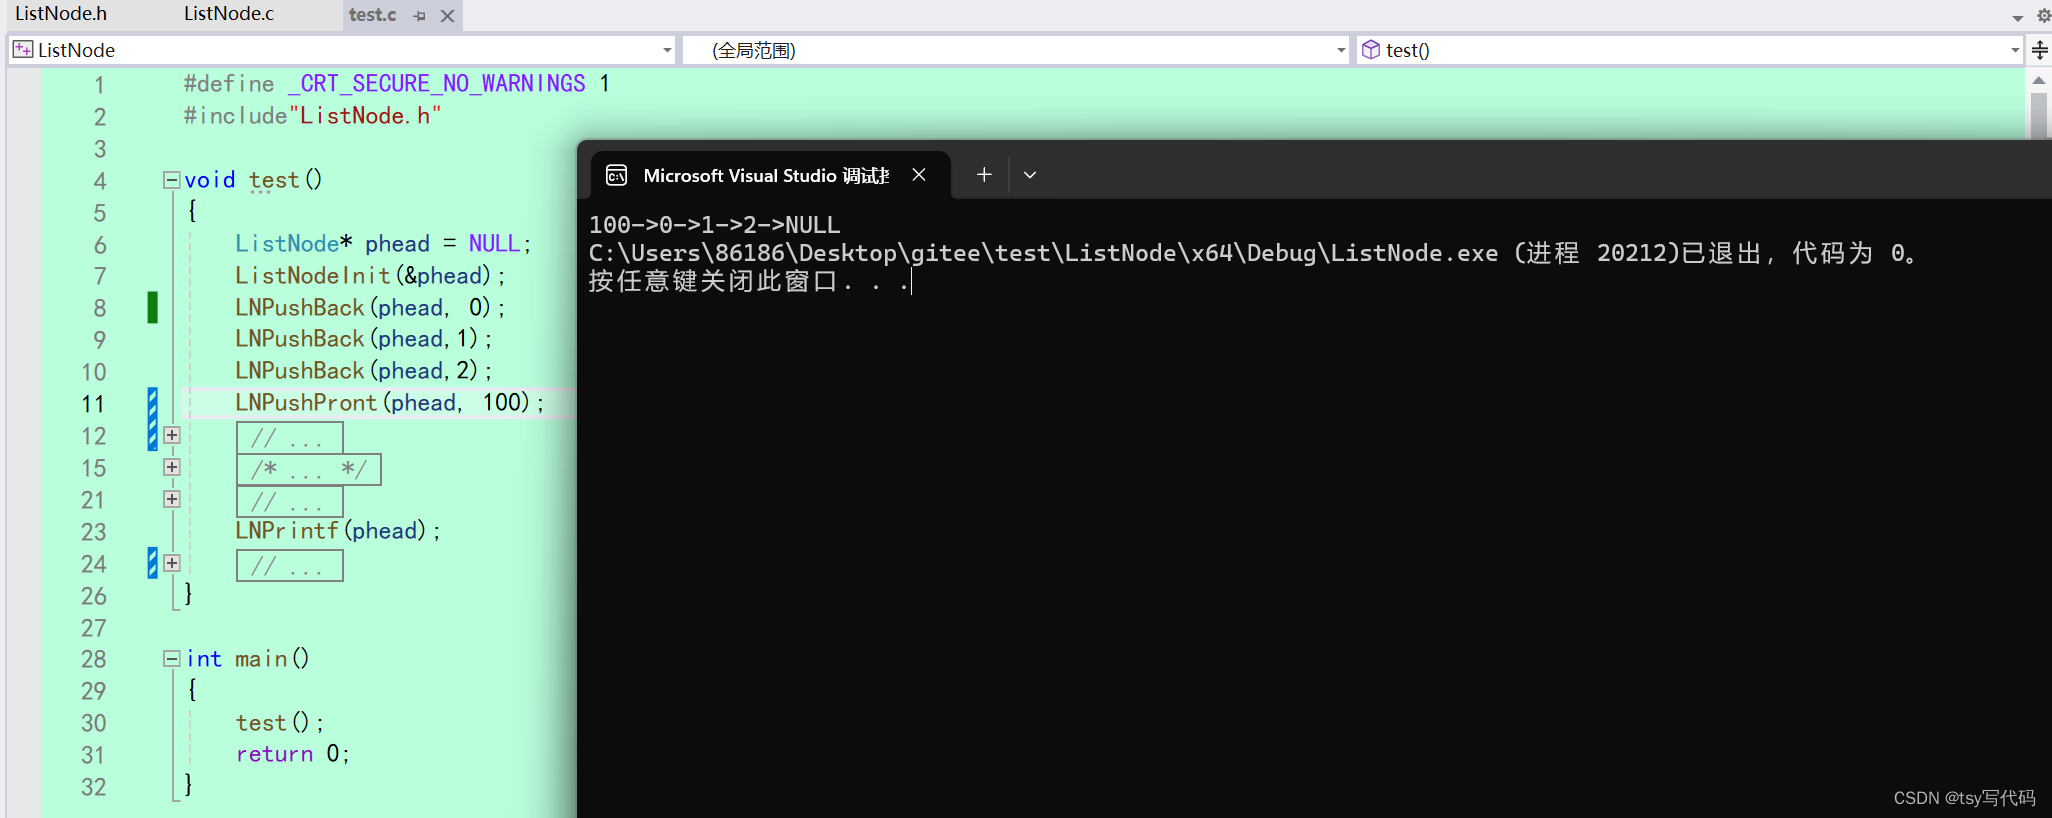Screen dimensions: 2052x818
Task: Click the test() call inside main
Action: [279, 722]
